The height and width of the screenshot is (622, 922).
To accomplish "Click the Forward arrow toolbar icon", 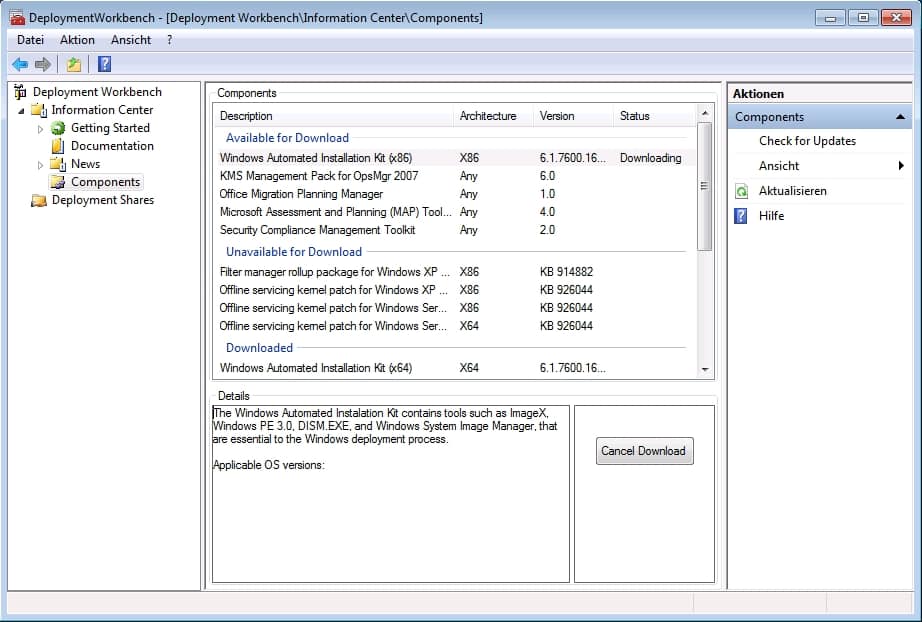I will click(x=43, y=64).
